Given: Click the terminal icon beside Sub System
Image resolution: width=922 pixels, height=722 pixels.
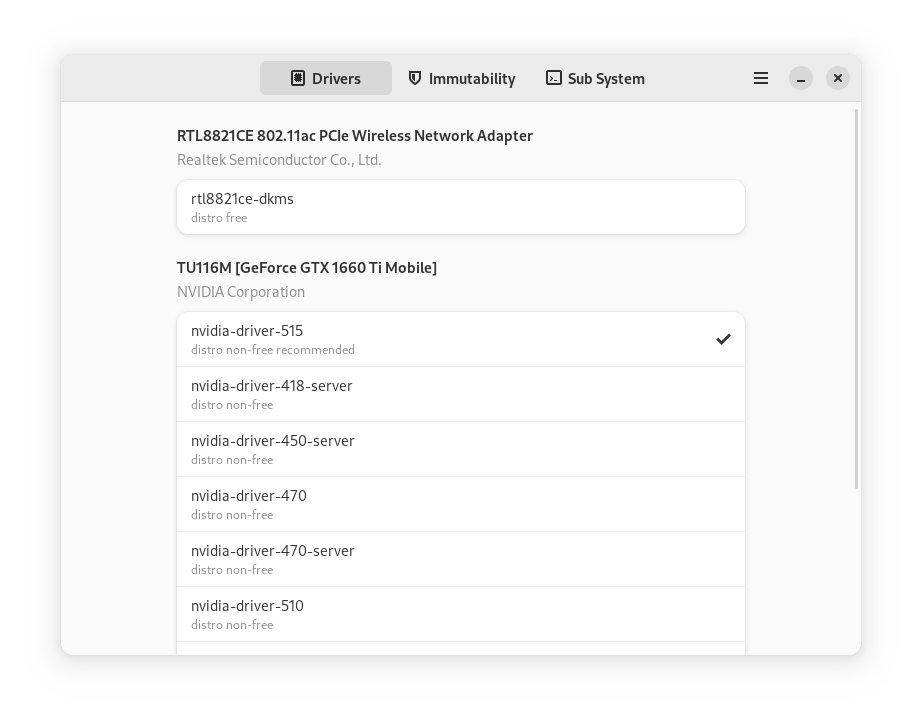Looking at the screenshot, I should click(553, 78).
